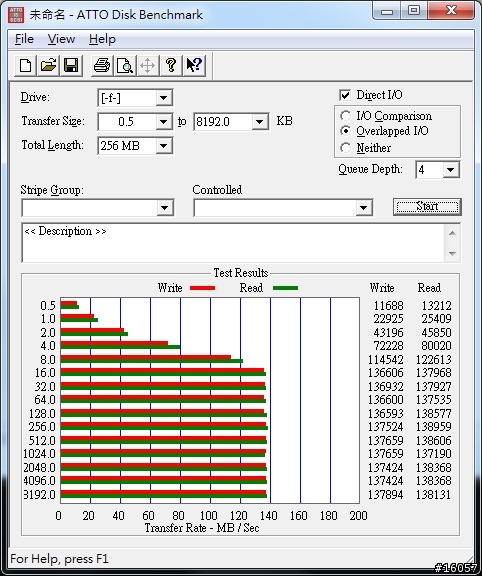Viewport: 482px width, 576px height.
Task: Click the Description scrollbar up arrow
Action: [x=452, y=233]
